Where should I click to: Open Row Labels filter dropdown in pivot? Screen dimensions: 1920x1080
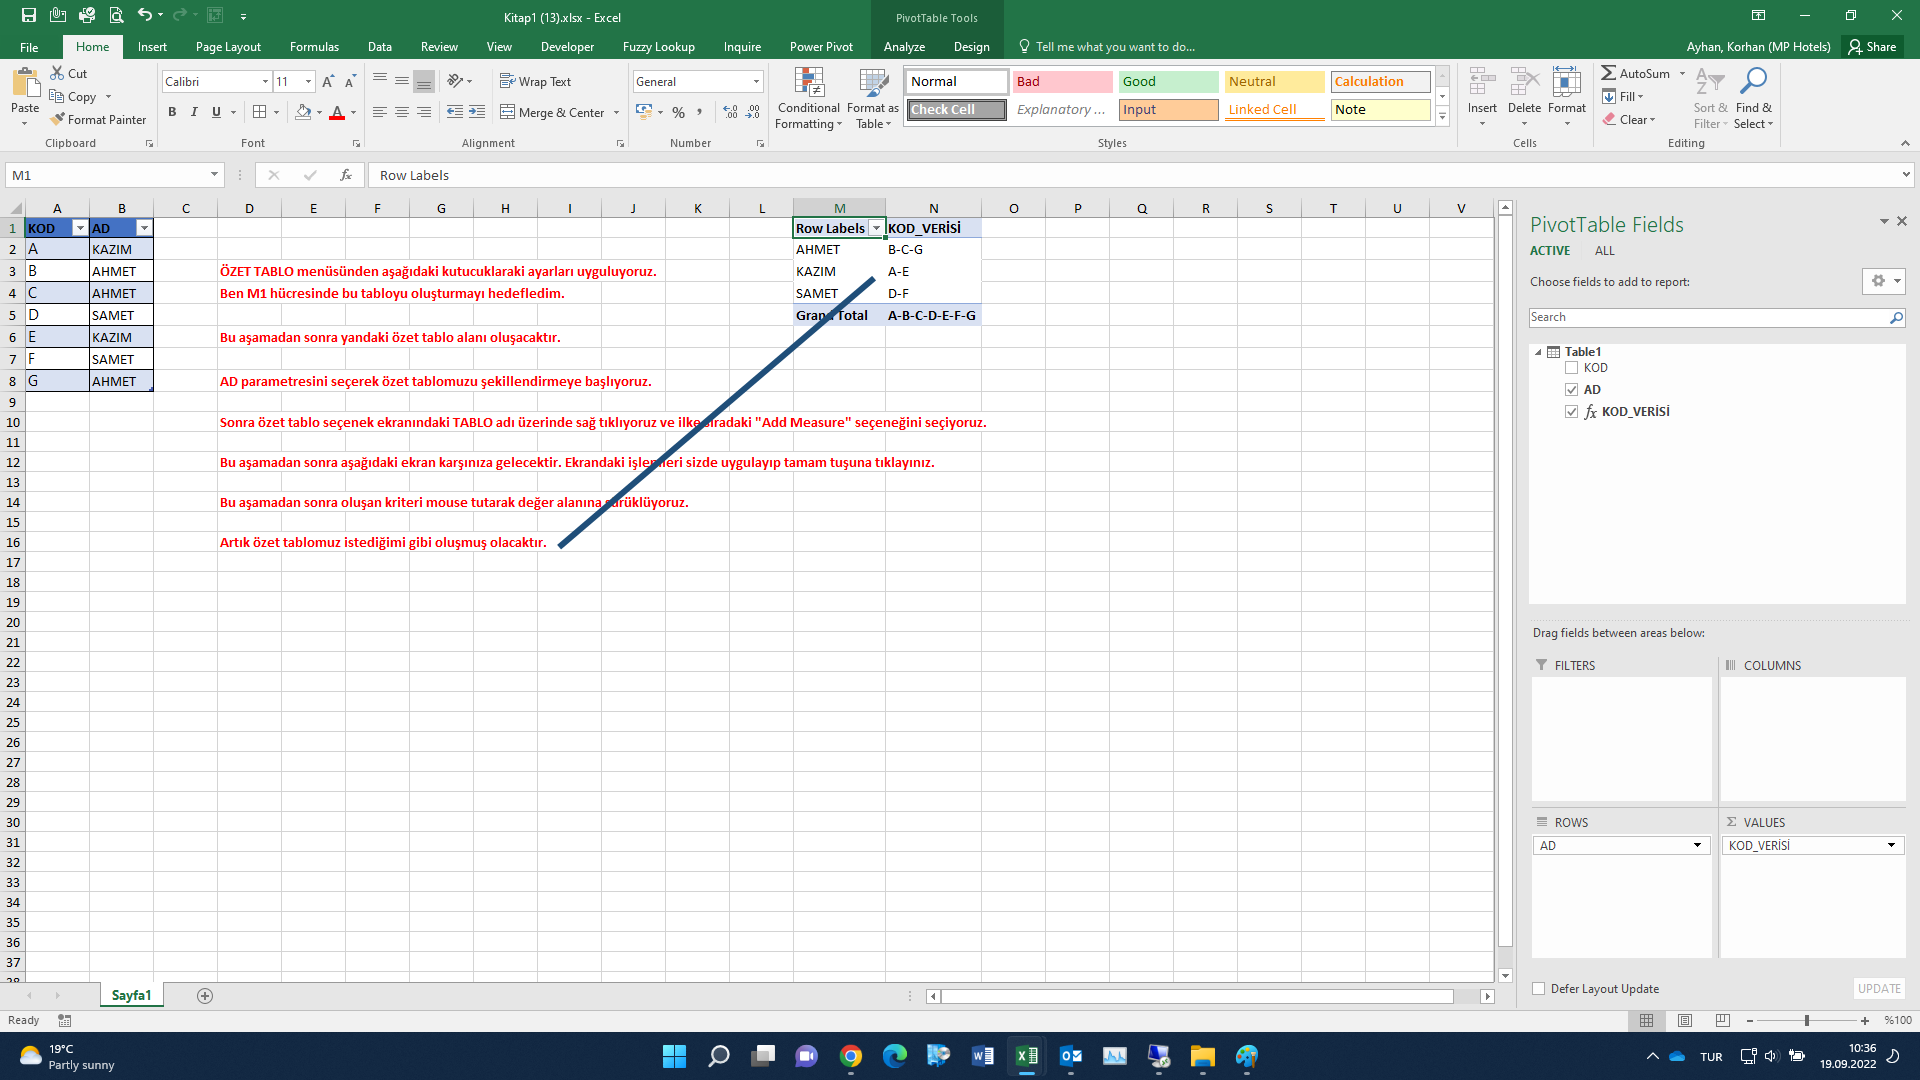[x=876, y=228]
